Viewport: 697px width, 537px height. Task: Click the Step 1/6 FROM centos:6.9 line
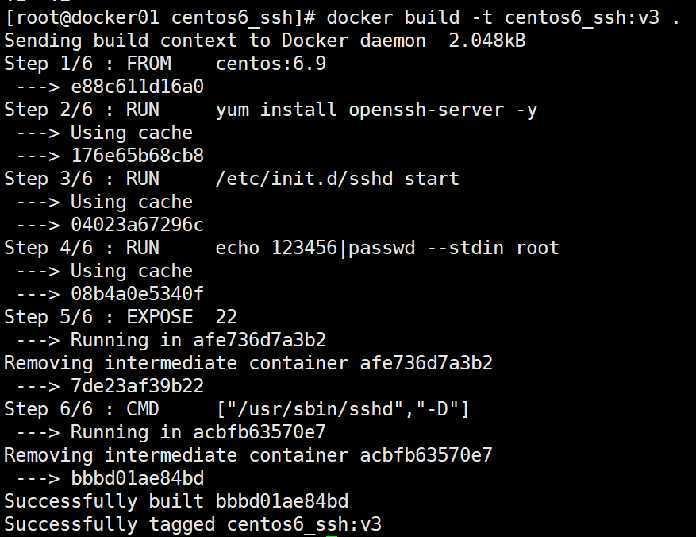point(165,64)
